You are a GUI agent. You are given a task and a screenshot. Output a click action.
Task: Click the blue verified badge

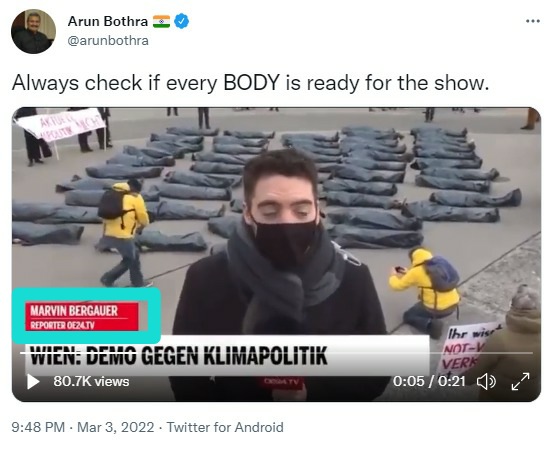point(181,22)
